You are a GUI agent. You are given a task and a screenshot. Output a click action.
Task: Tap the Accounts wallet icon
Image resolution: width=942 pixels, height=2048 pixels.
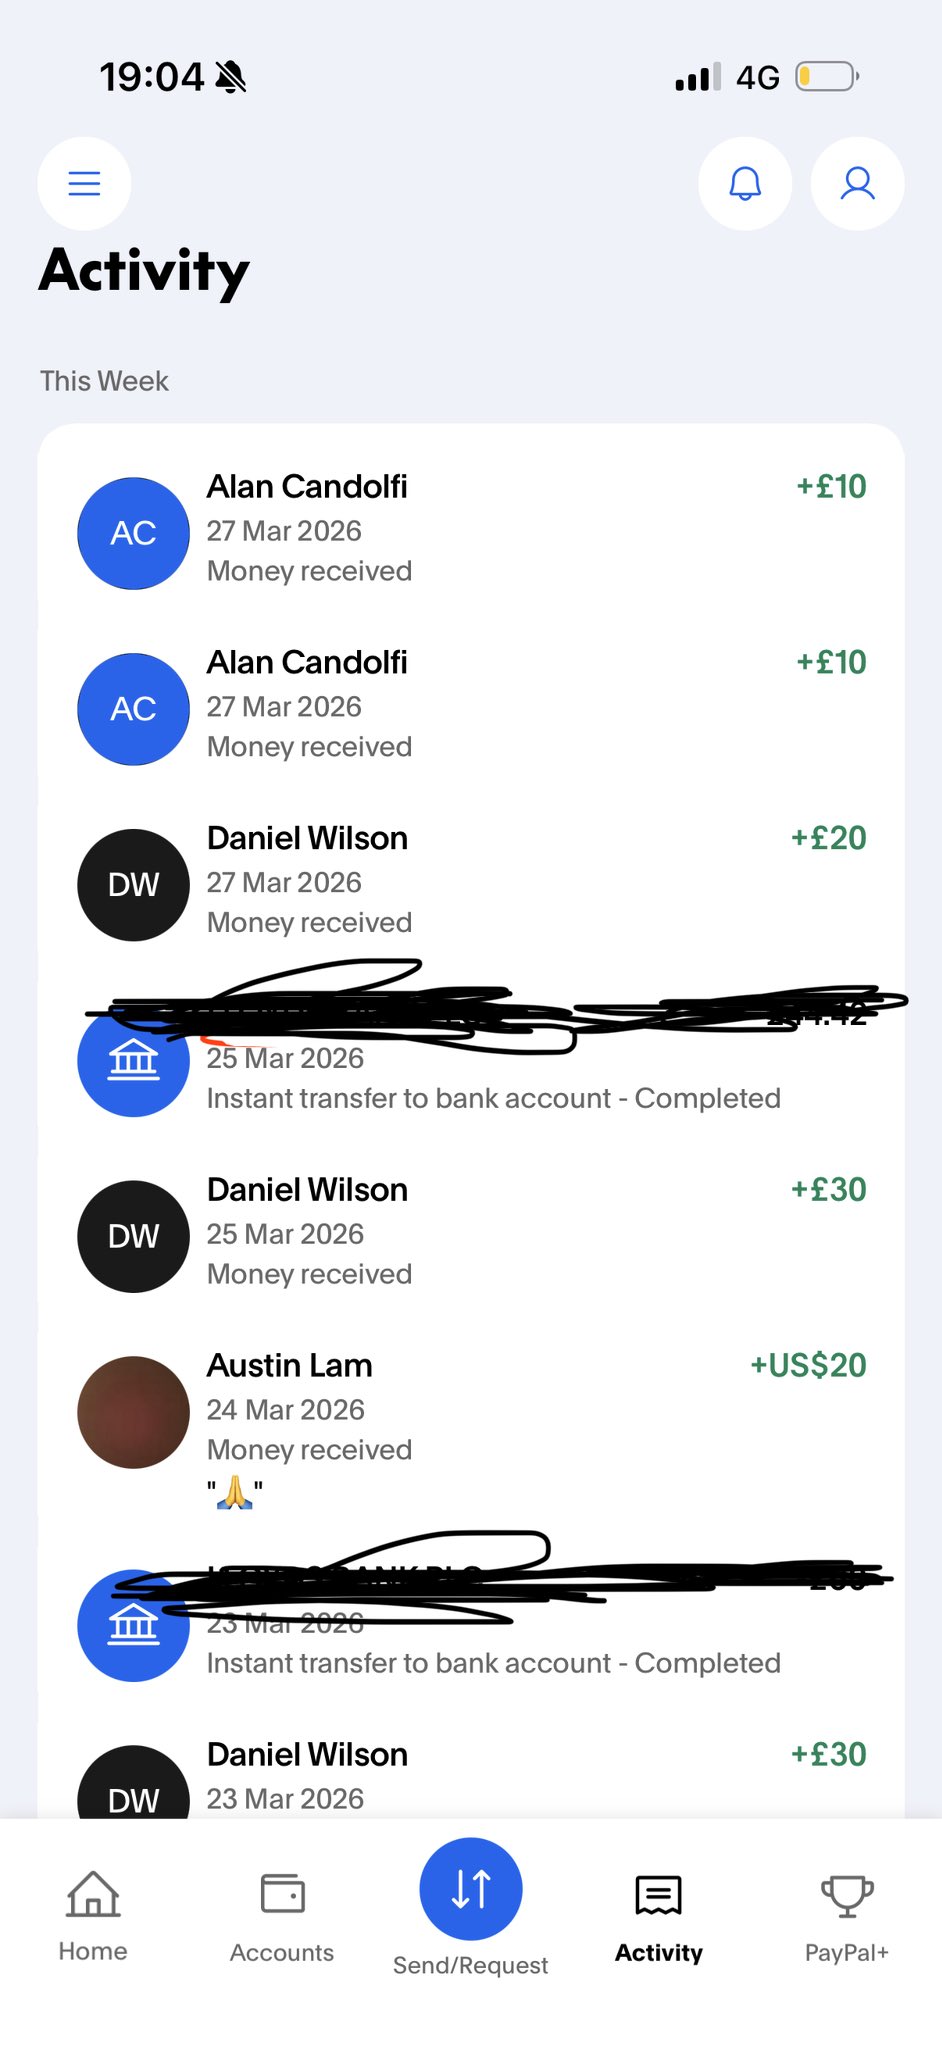[282, 1894]
